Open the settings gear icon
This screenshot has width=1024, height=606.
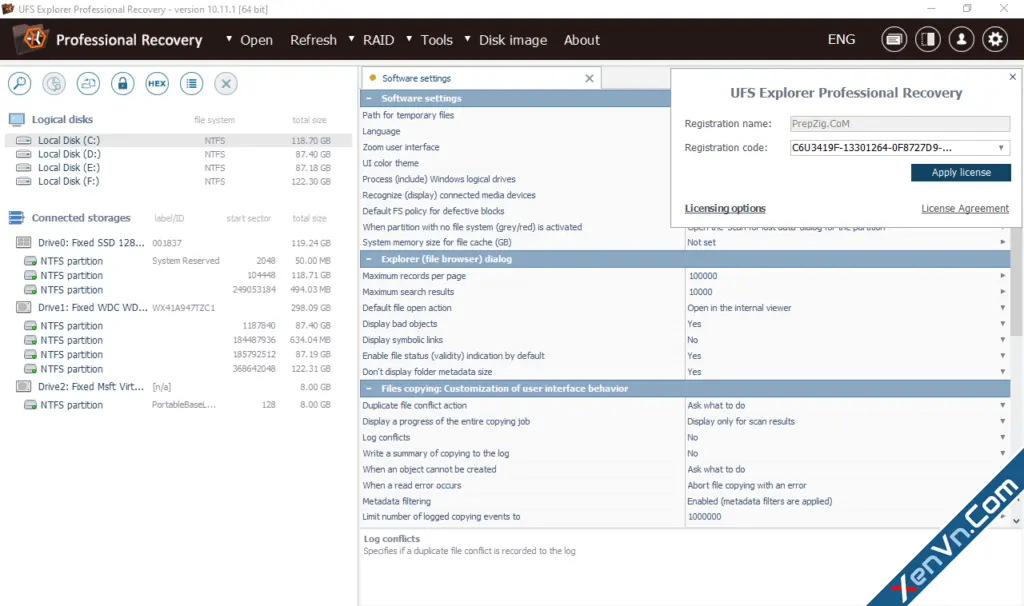995,40
